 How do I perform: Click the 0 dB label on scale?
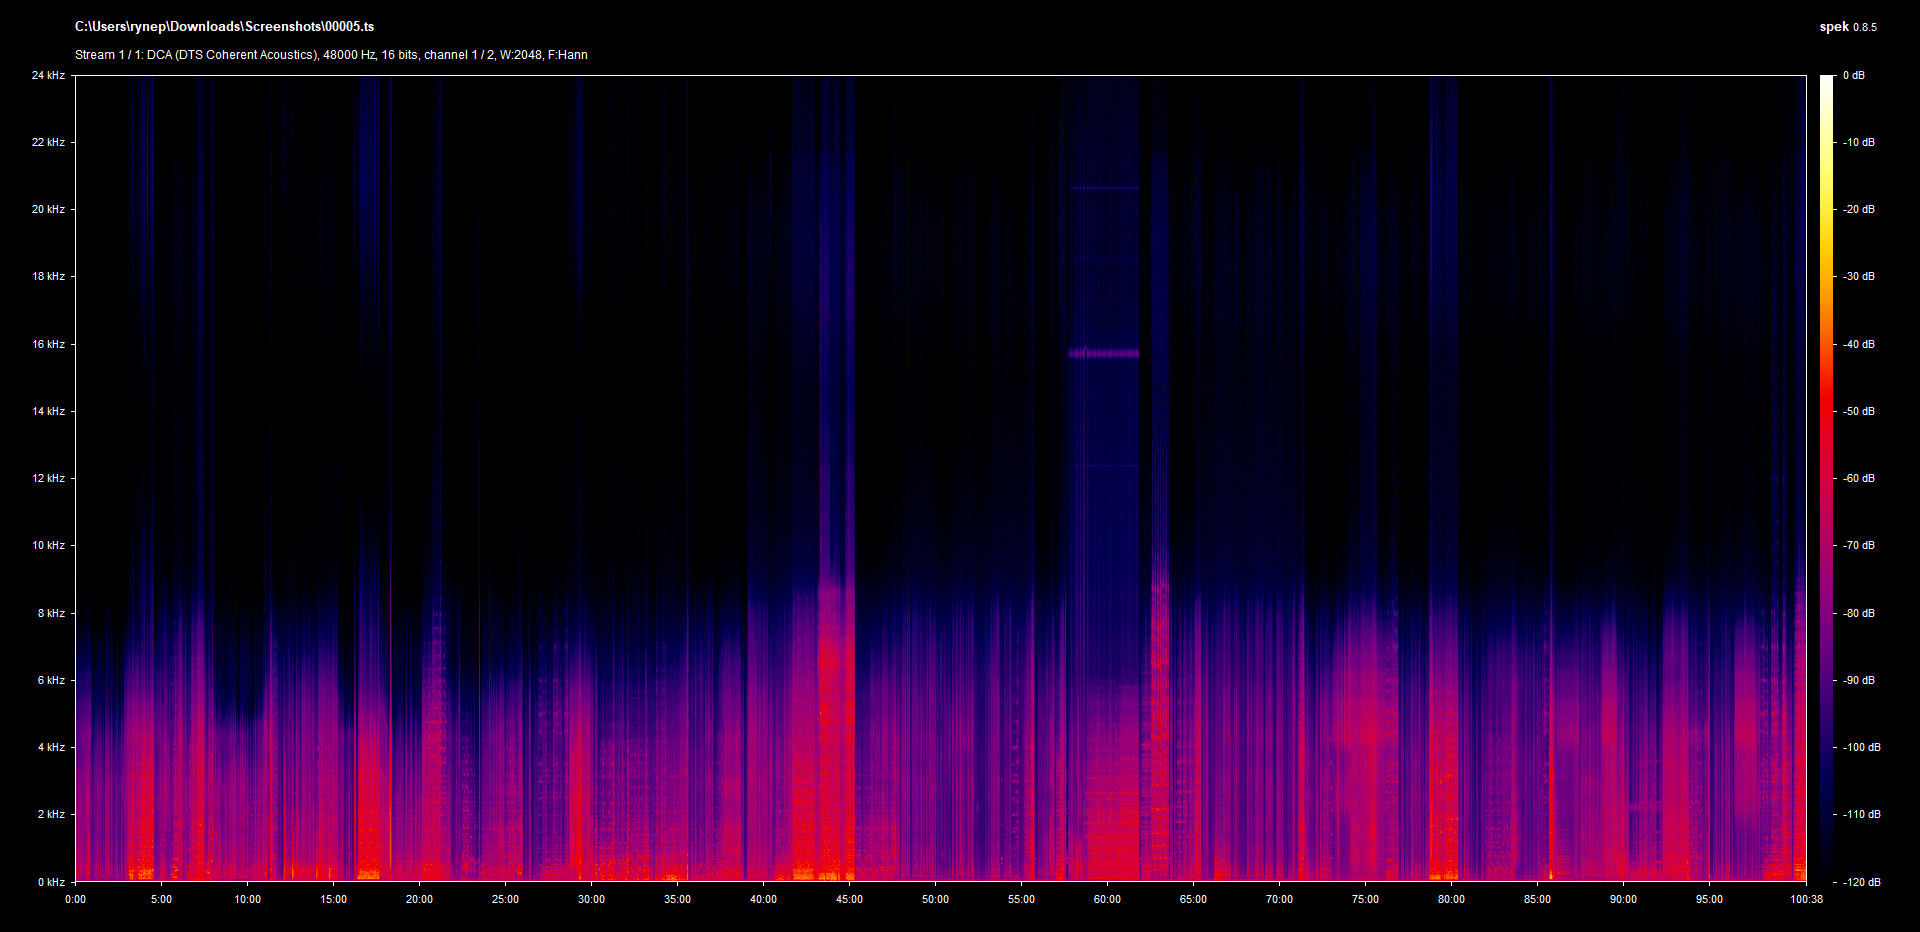(1853, 76)
